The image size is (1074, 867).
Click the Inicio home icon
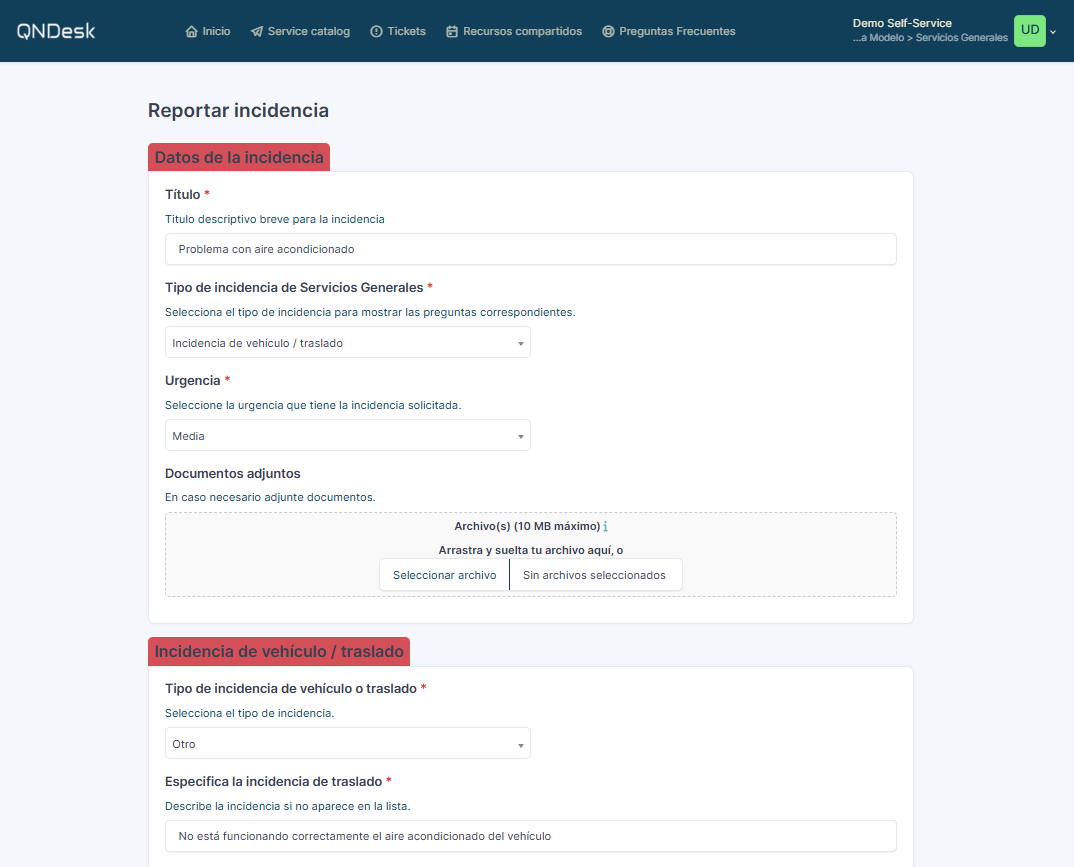(x=191, y=32)
